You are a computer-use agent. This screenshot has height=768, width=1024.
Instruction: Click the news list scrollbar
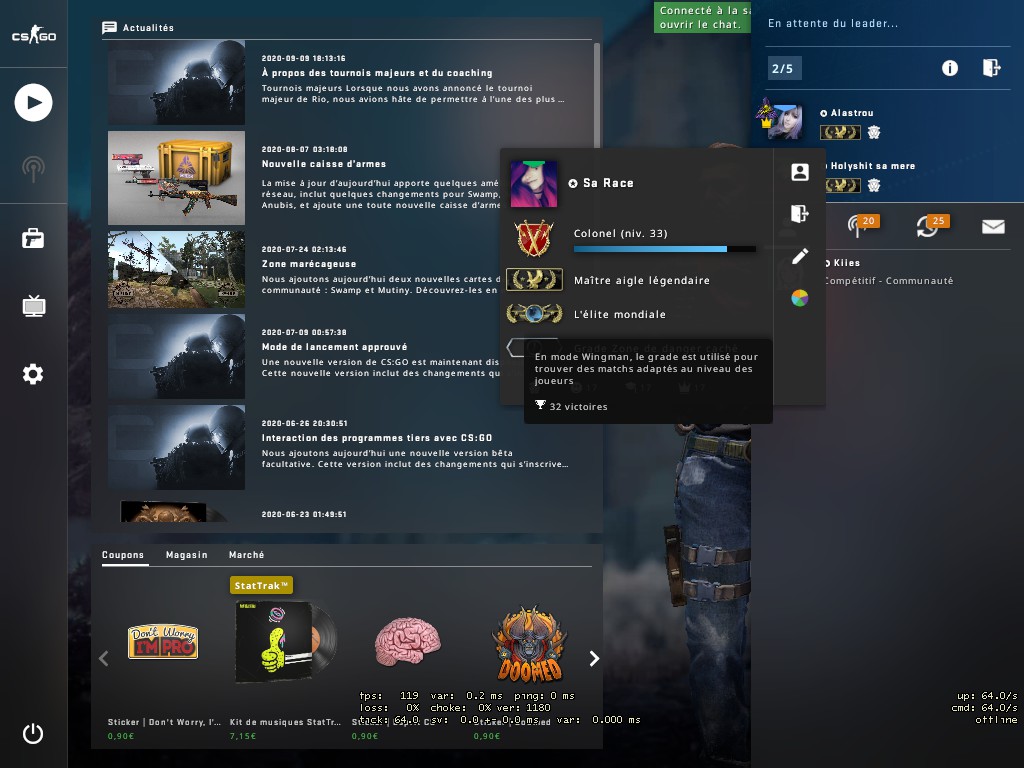(x=597, y=95)
